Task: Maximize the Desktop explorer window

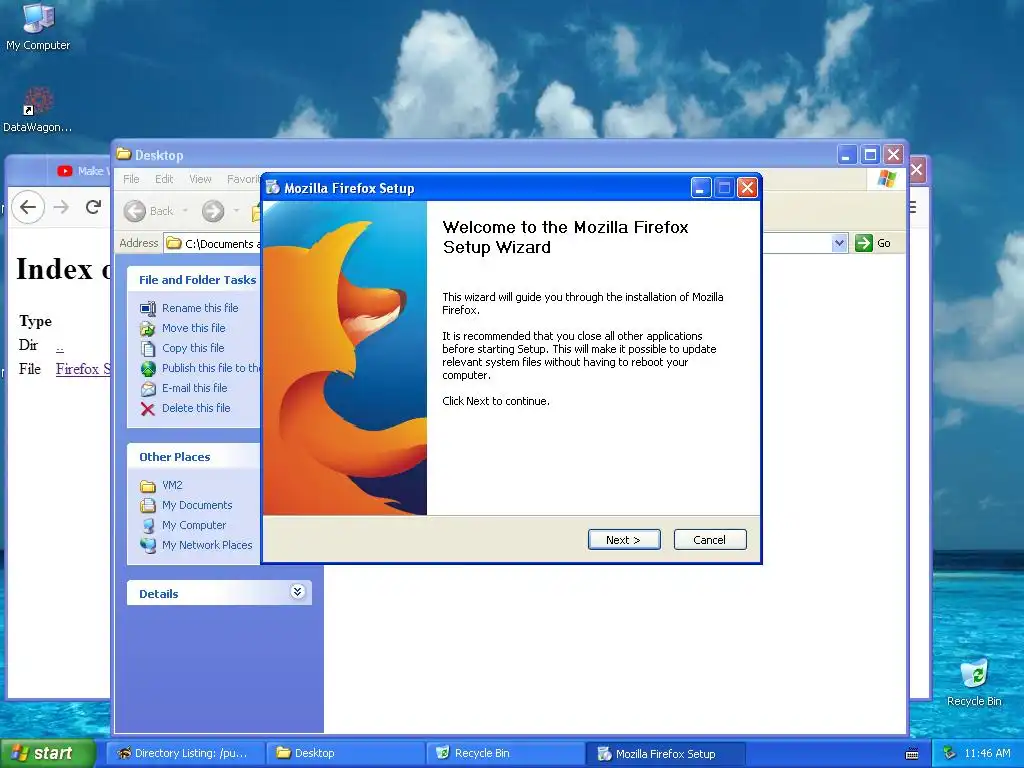Action: coord(870,155)
